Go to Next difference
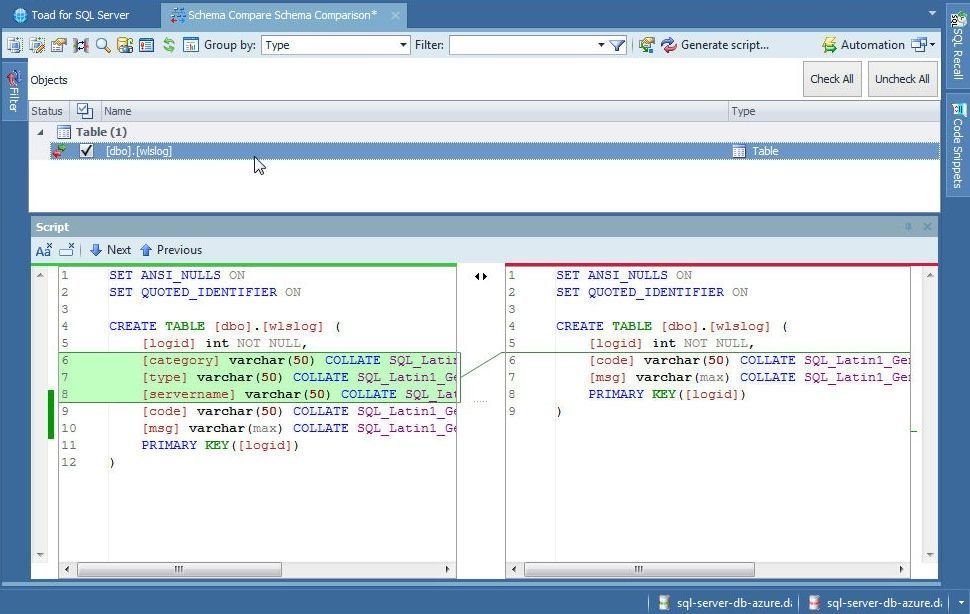 [x=110, y=250]
